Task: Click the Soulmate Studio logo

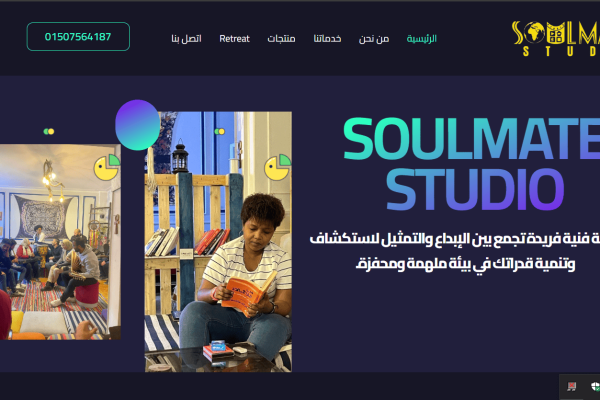Action: tap(556, 38)
